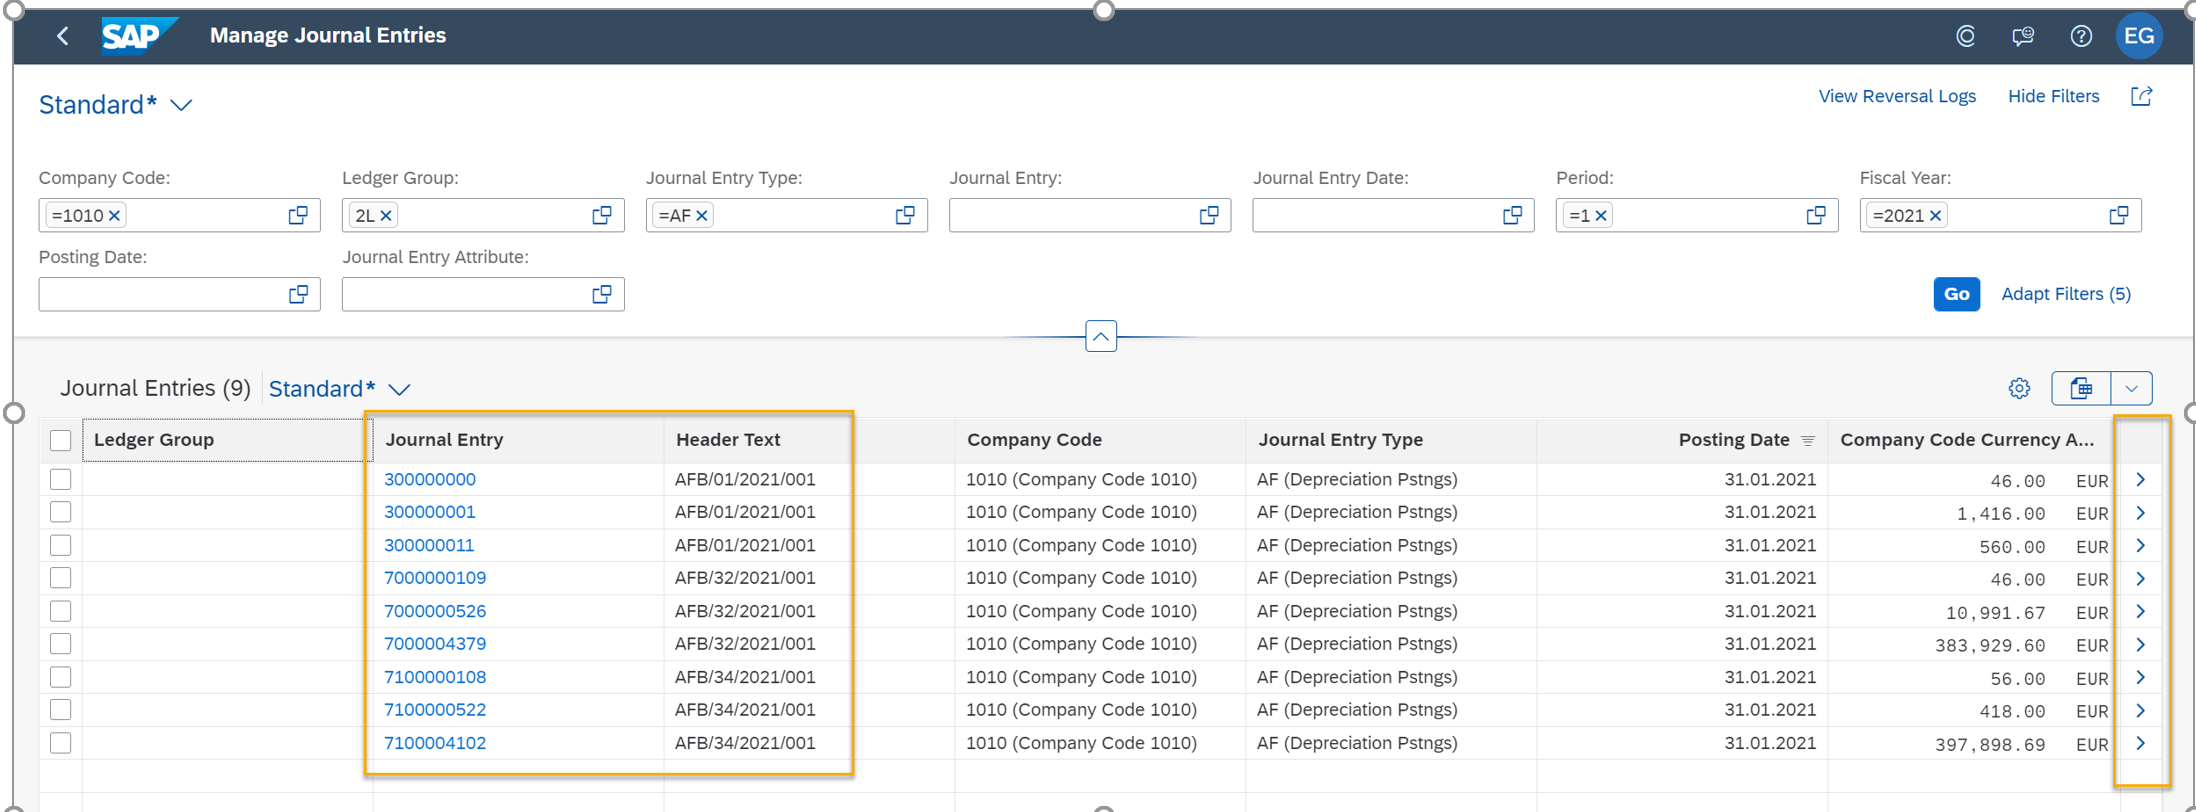
Task: Open Ledger Group column header menu
Action: [x=227, y=440]
